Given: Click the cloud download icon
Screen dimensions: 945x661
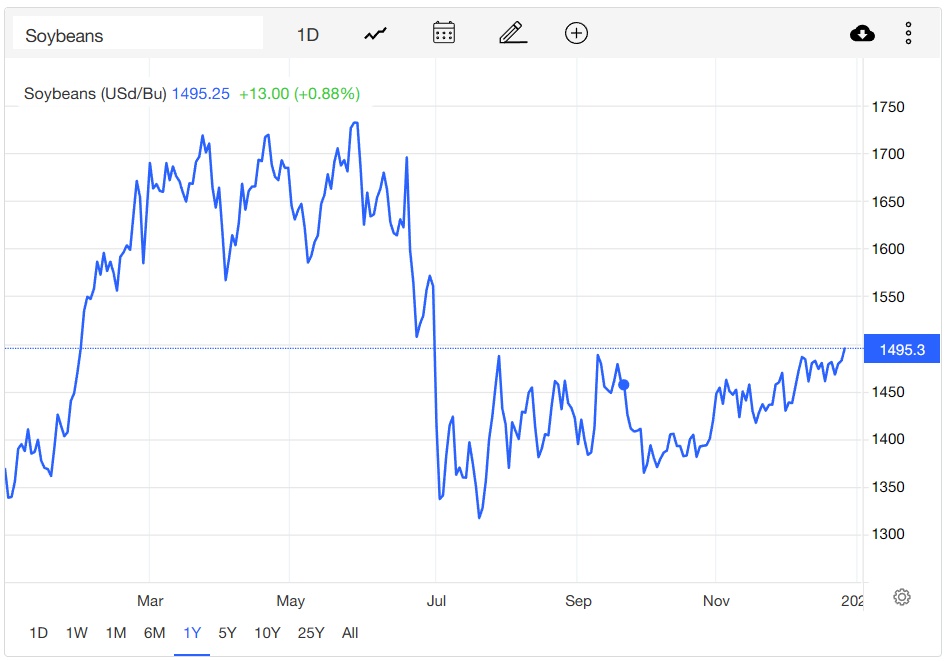Looking at the screenshot, I should tap(862, 34).
